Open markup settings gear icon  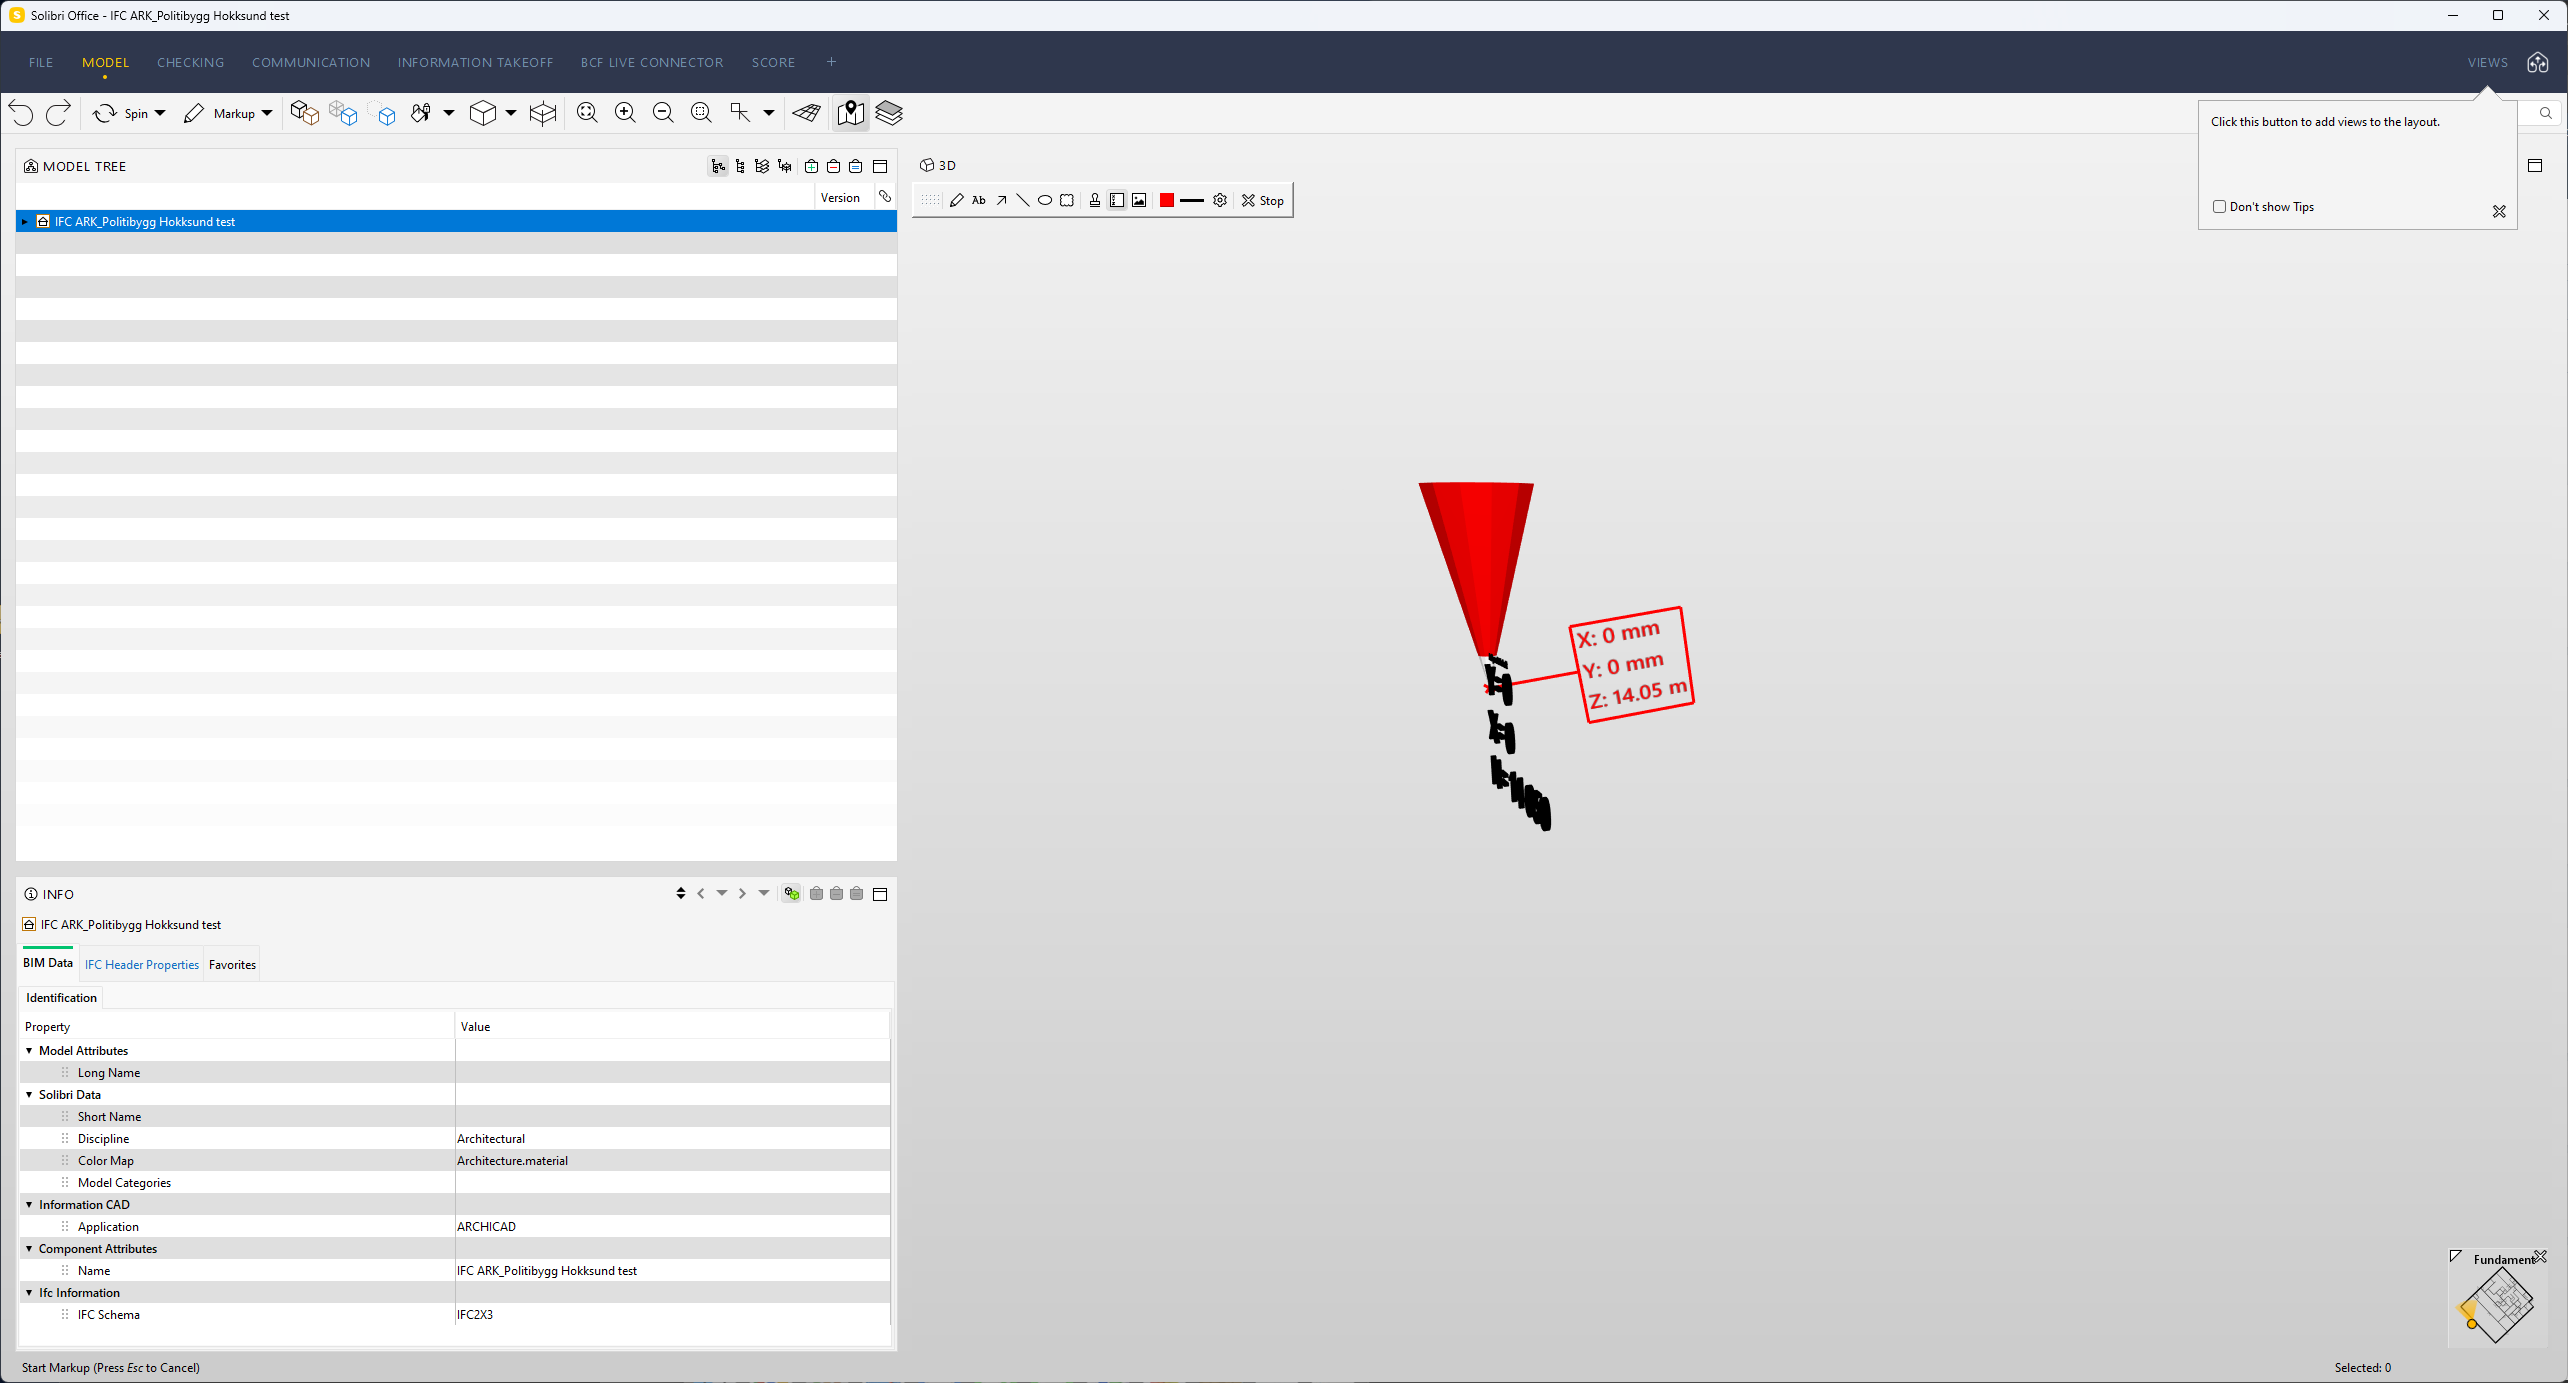tap(1220, 201)
